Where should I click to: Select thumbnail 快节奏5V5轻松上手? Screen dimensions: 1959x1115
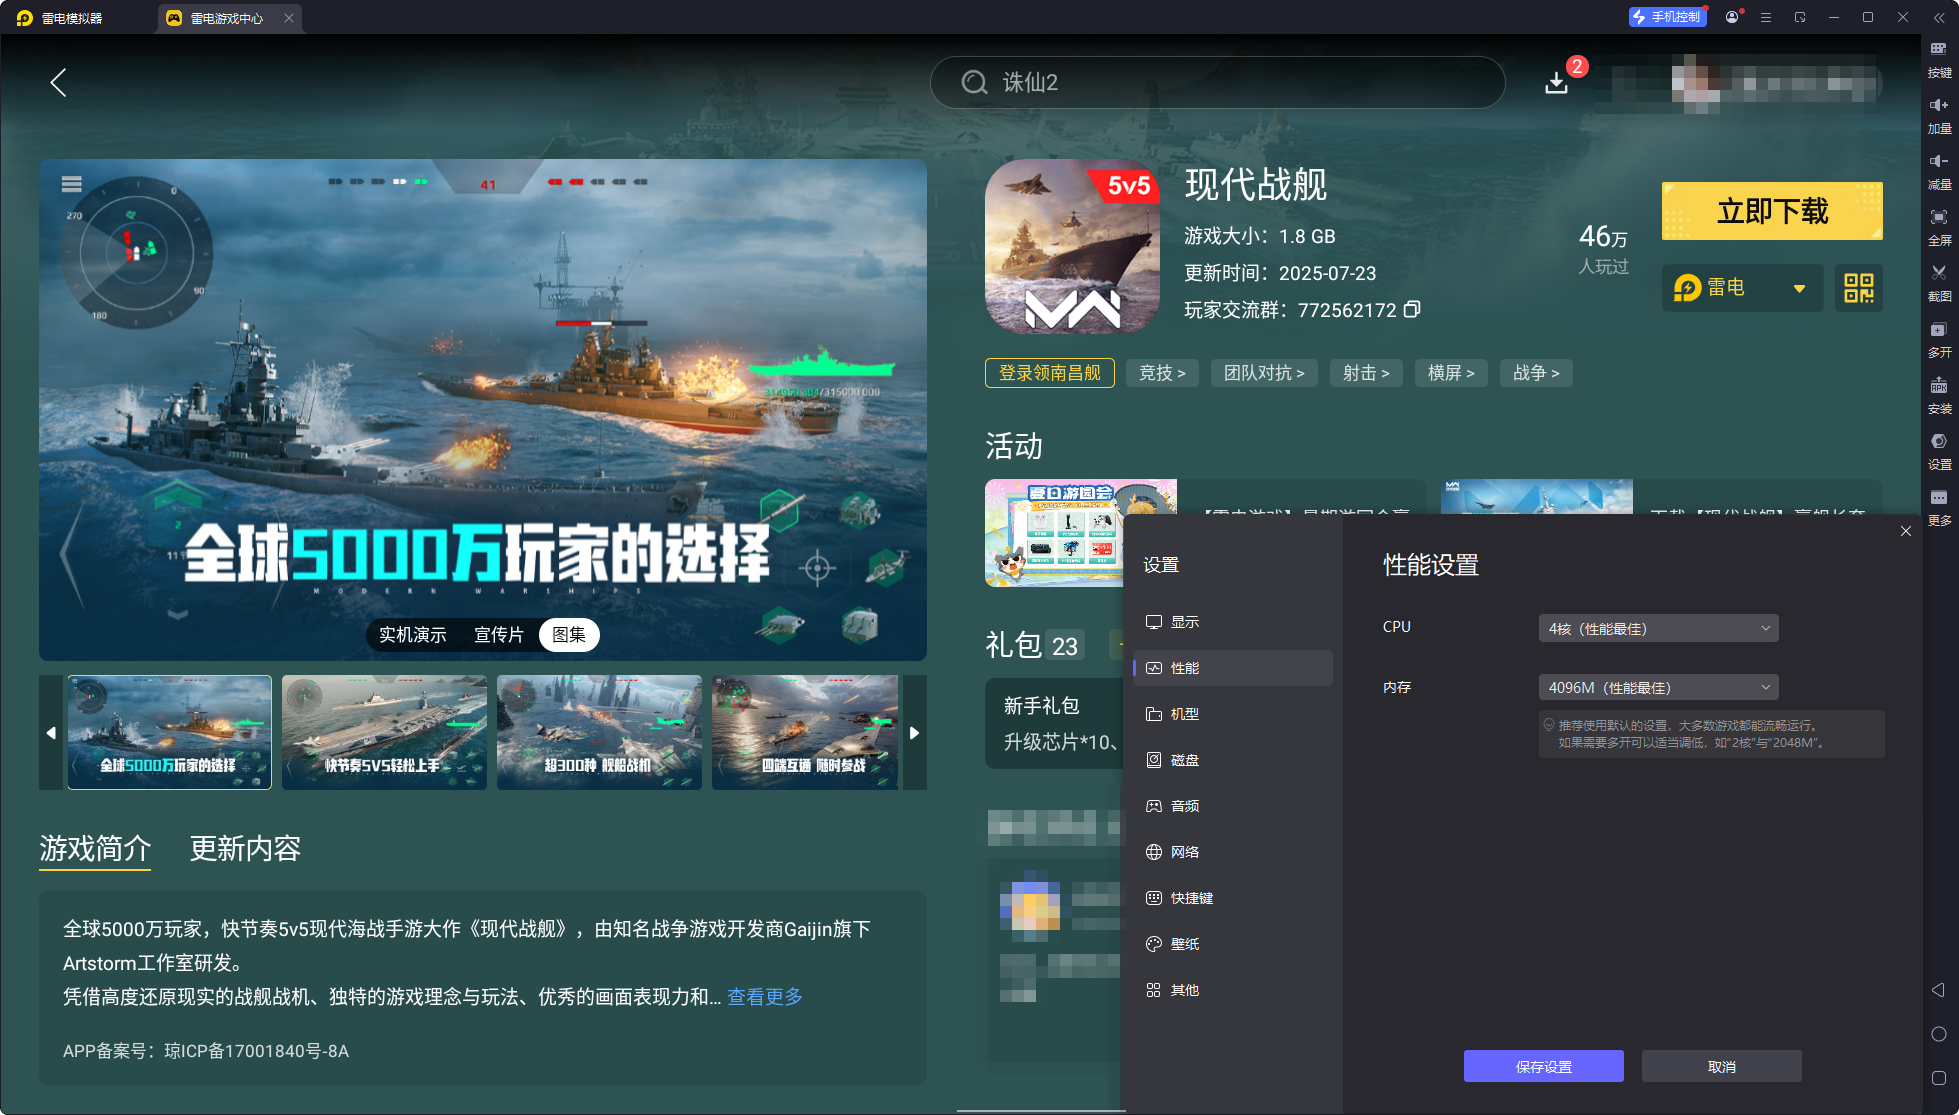point(384,732)
